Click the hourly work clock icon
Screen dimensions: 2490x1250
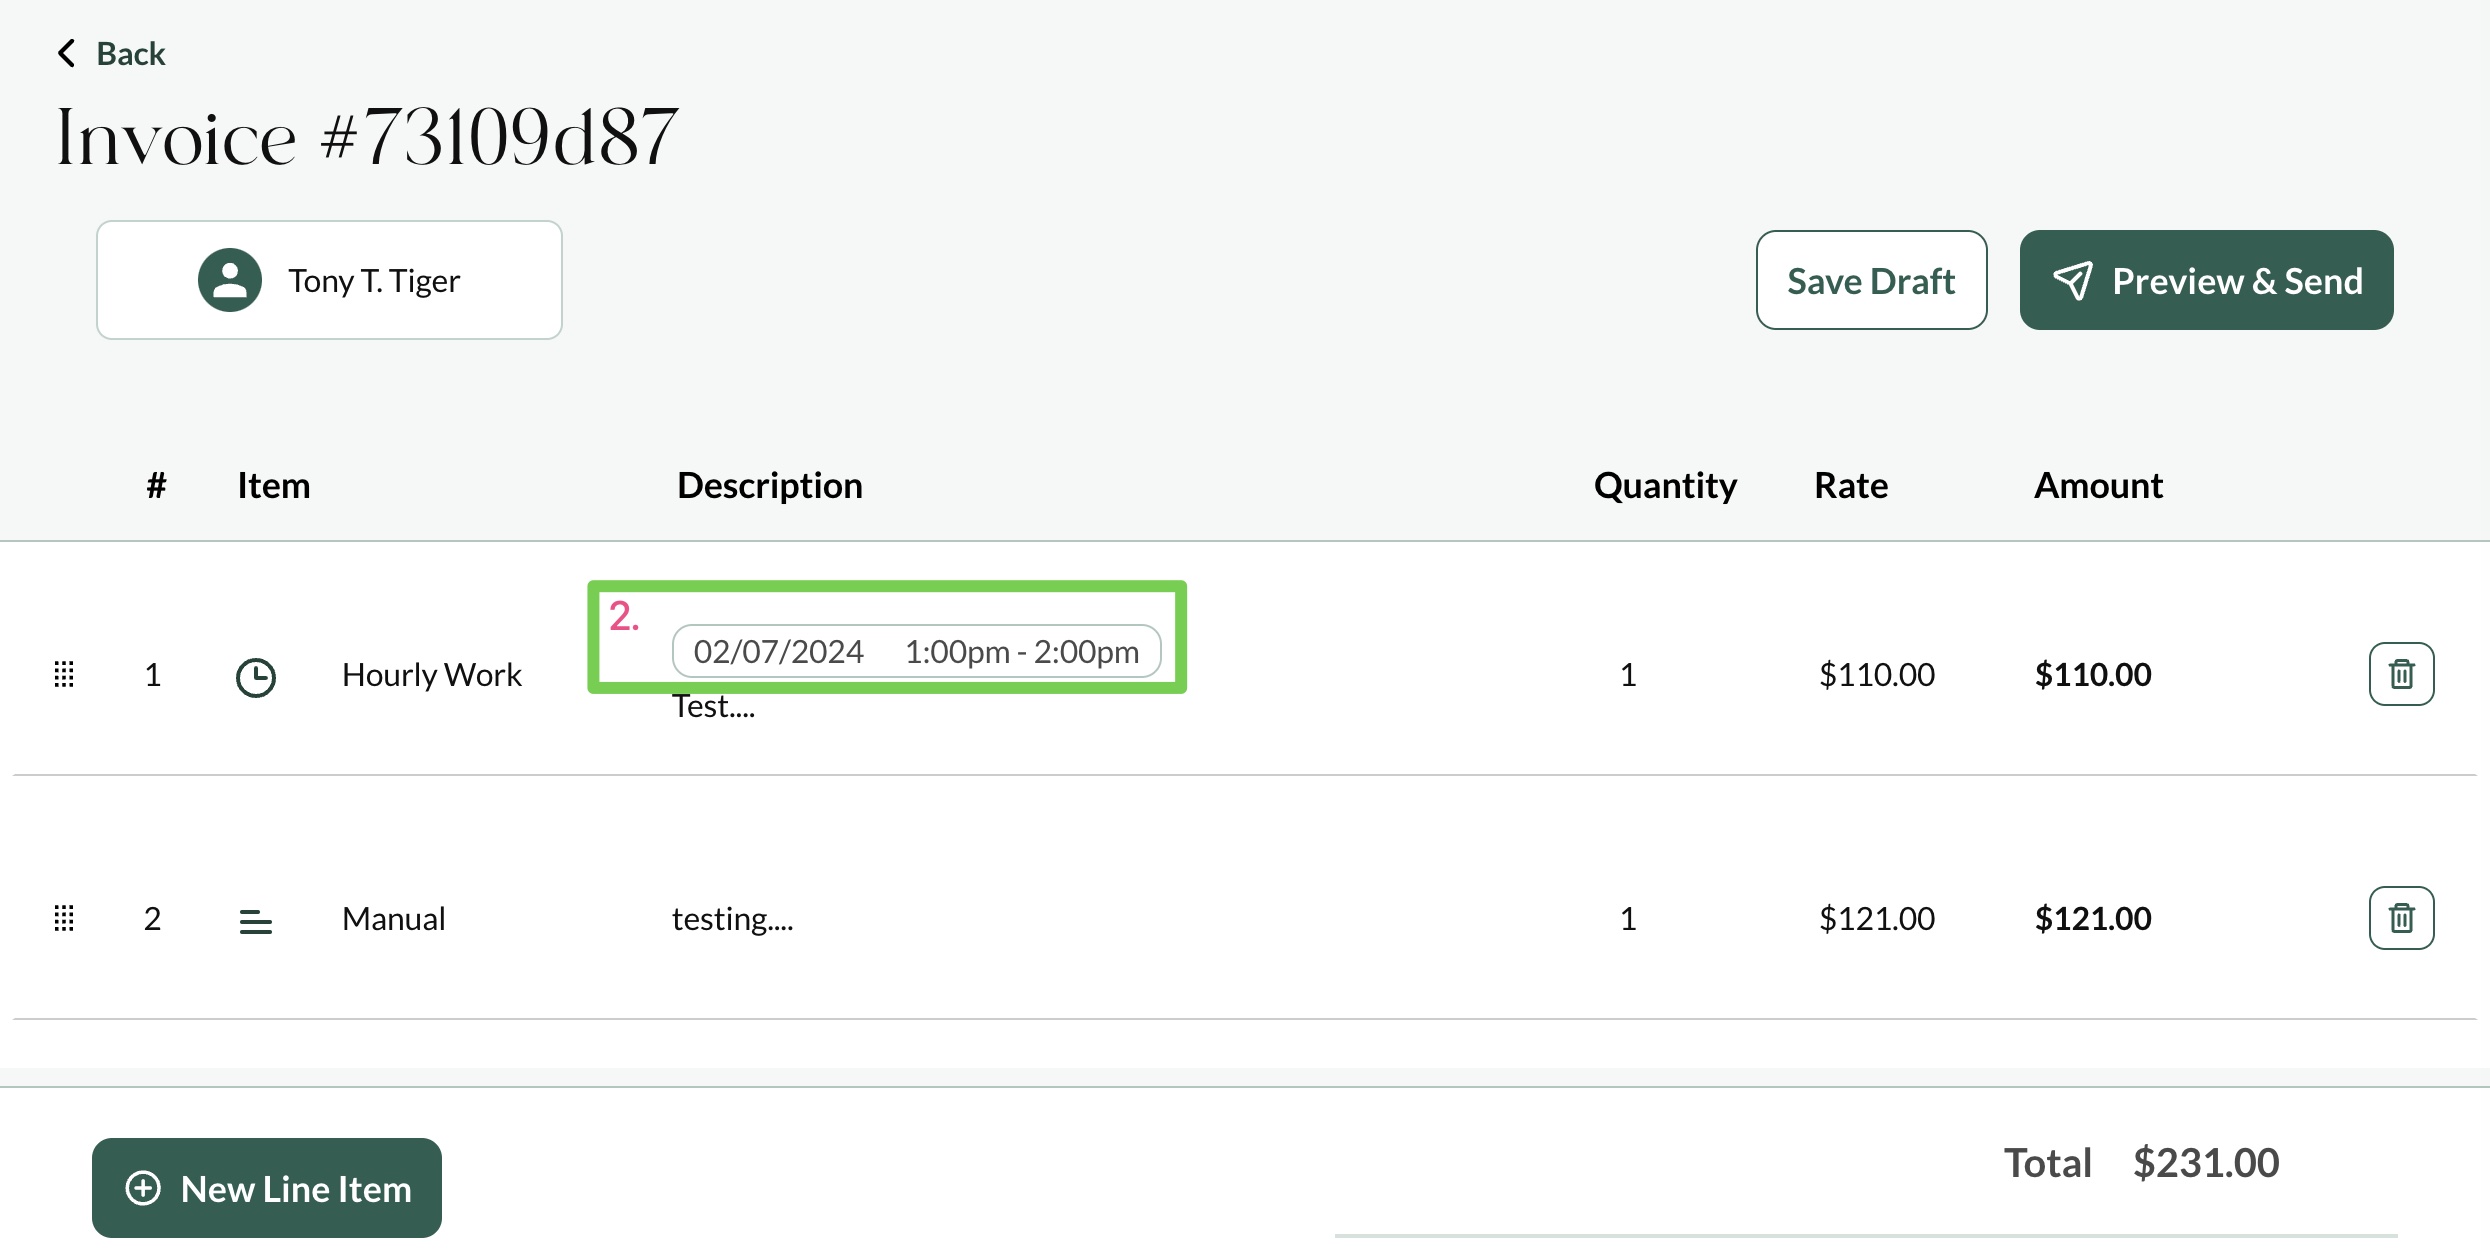pos(255,671)
